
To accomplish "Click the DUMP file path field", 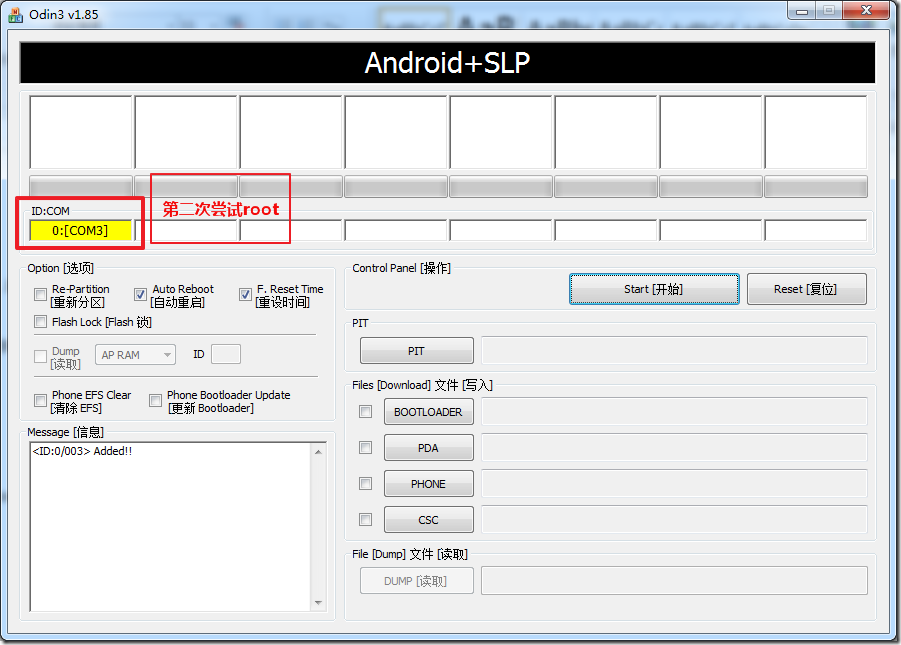I will point(674,581).
